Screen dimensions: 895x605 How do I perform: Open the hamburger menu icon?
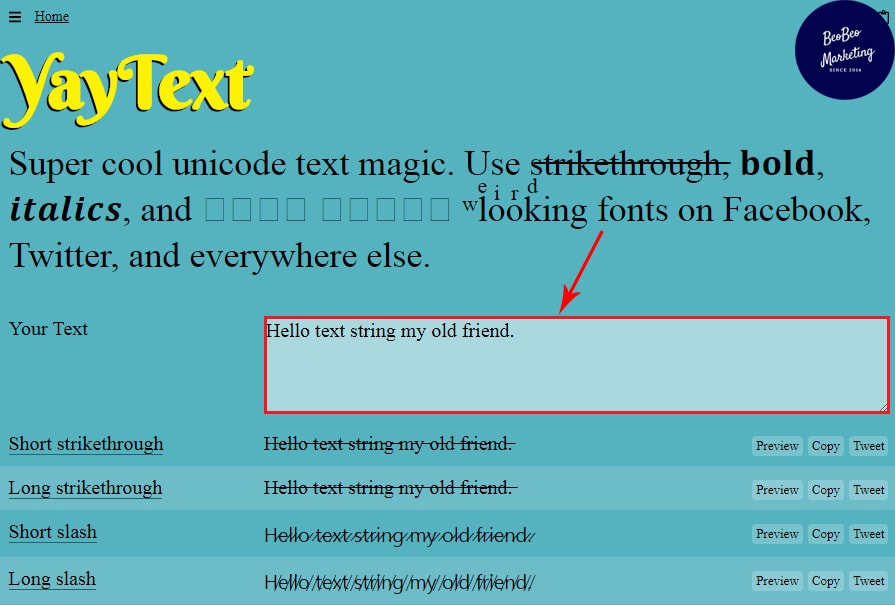(15, 16)
